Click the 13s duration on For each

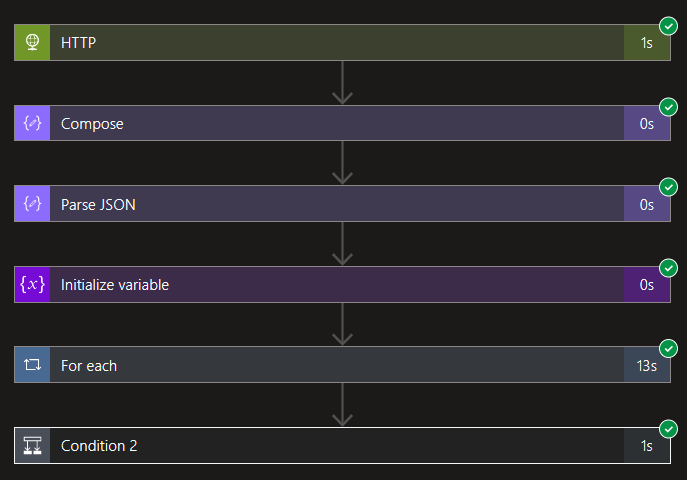point(647,366)
